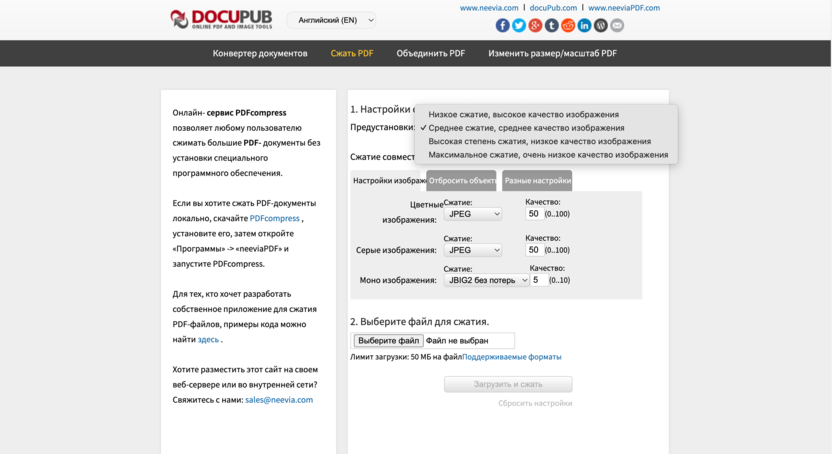Share via the Reddit icon
Screen dimensions: 832x454
tap(568, 25)
